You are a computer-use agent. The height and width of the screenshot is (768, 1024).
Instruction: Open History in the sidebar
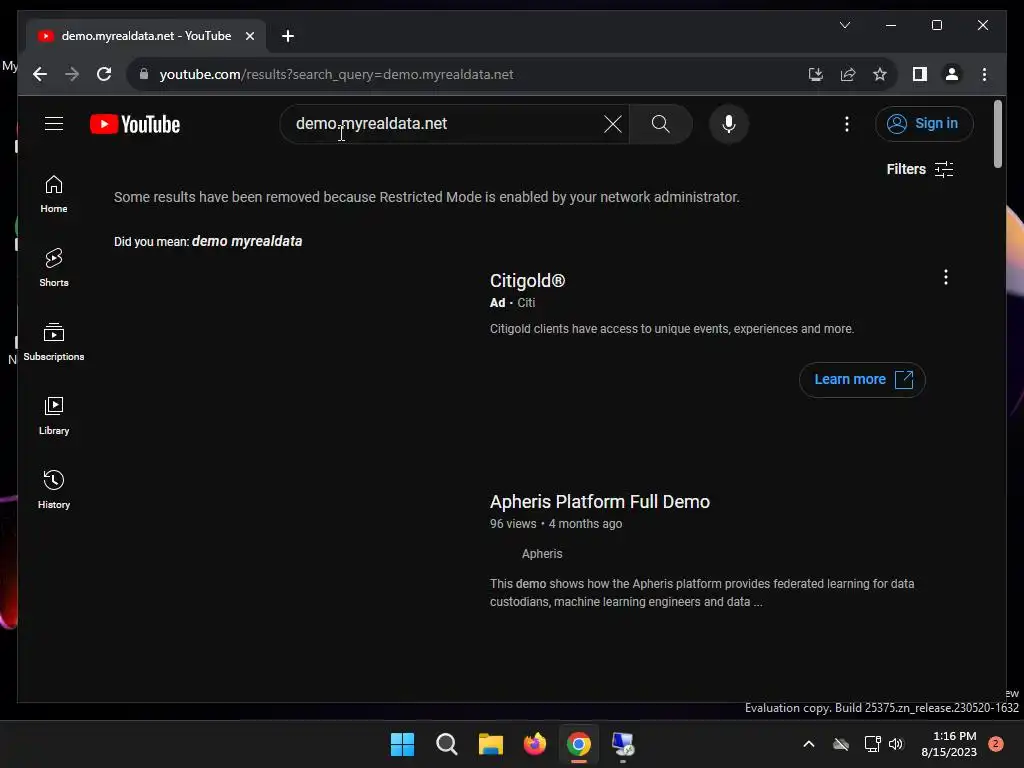tap(54, 490)
